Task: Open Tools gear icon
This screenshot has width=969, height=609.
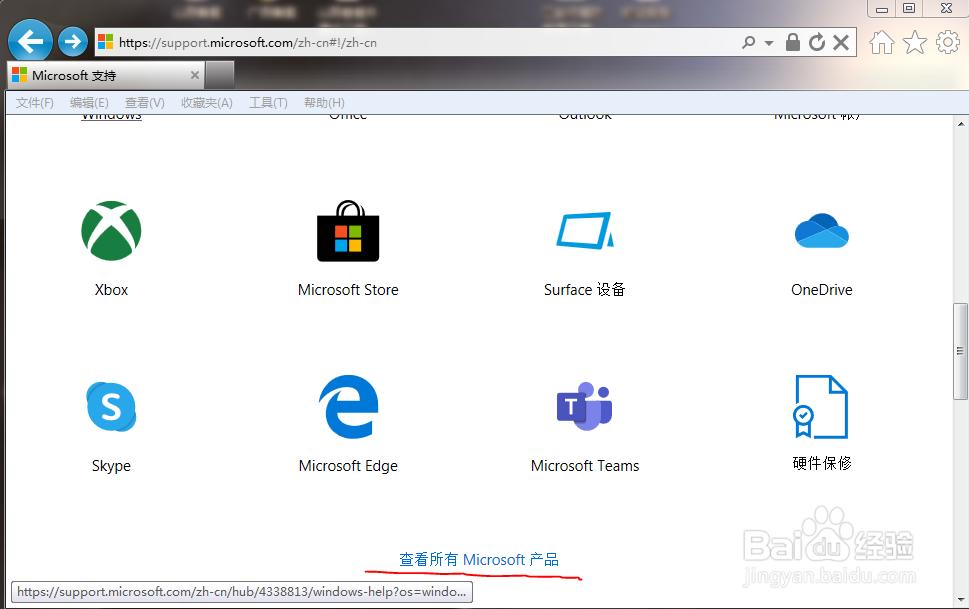Action: coord(947,43)
